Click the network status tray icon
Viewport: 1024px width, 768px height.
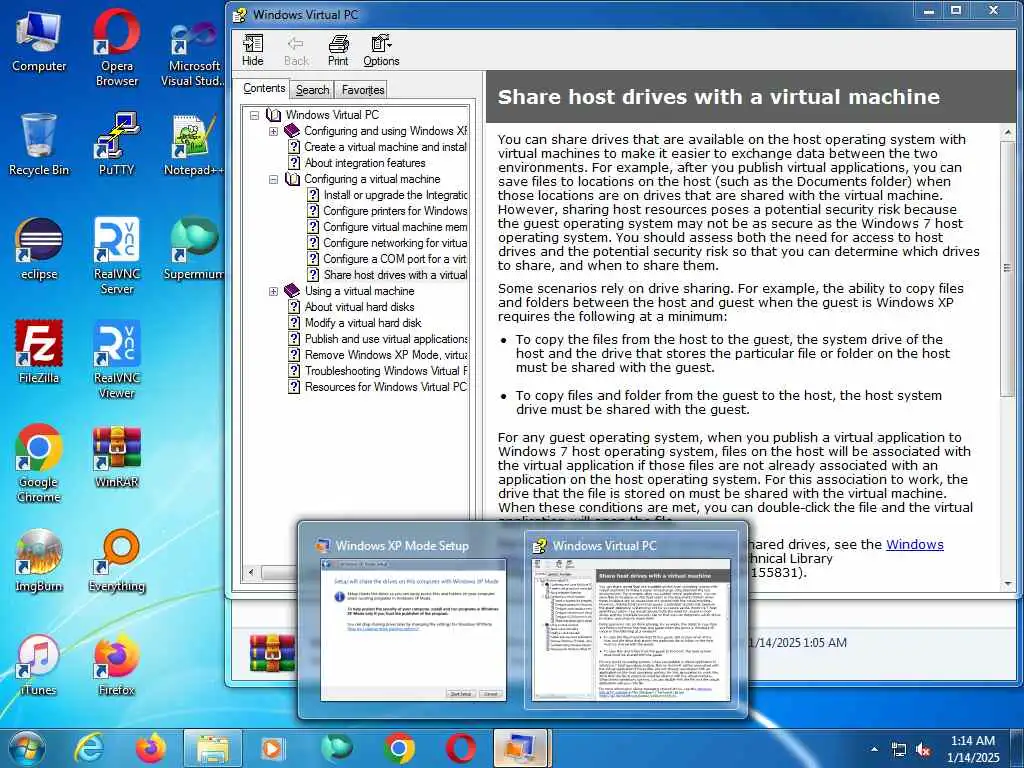[899, 750]
